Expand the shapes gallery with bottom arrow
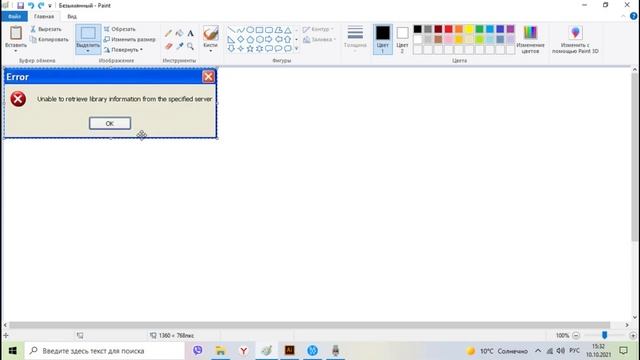Screen dimensions: 640x360 [x=296, y=49]
